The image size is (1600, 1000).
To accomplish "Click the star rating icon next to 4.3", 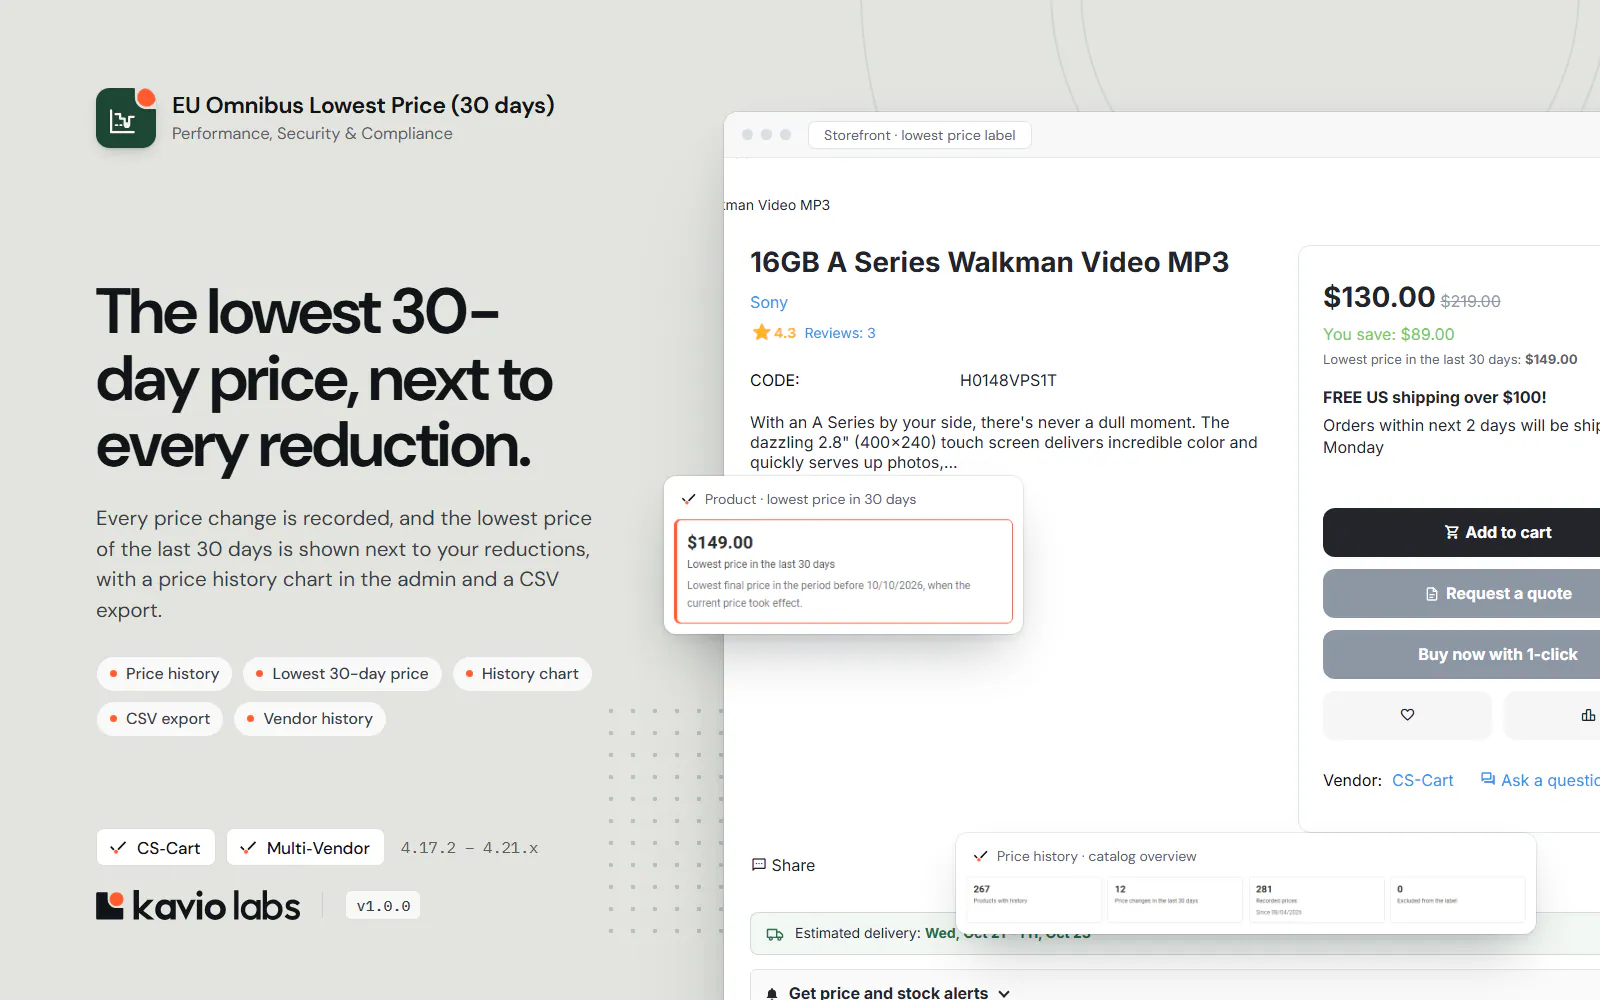I will (x=761, y=333).
